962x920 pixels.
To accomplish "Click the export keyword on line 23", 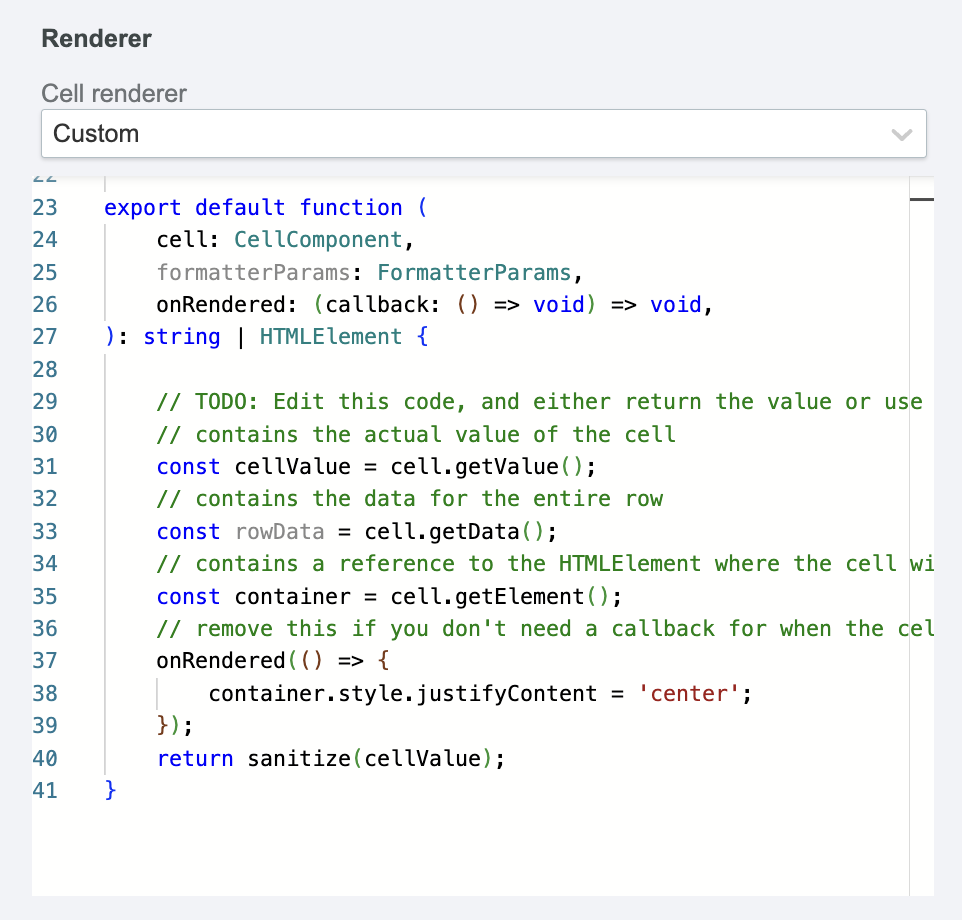I will [x=143, y=208].
